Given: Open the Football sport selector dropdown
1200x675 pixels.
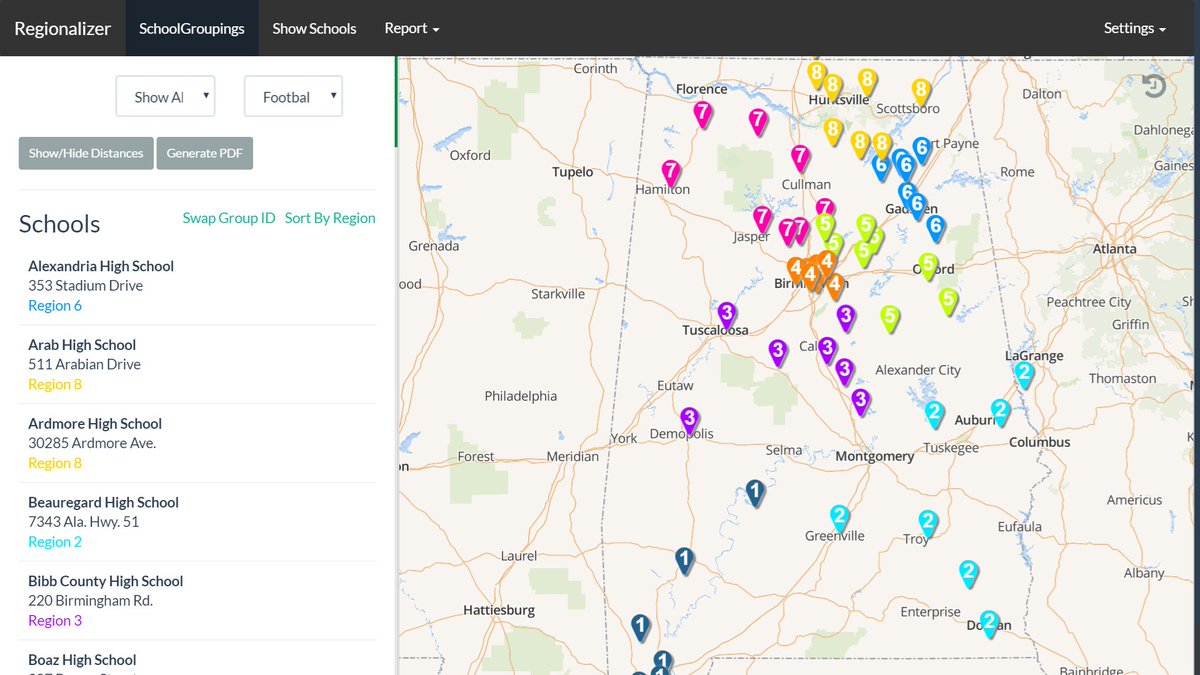Looking at the screenshot, I should coord(293,96).
